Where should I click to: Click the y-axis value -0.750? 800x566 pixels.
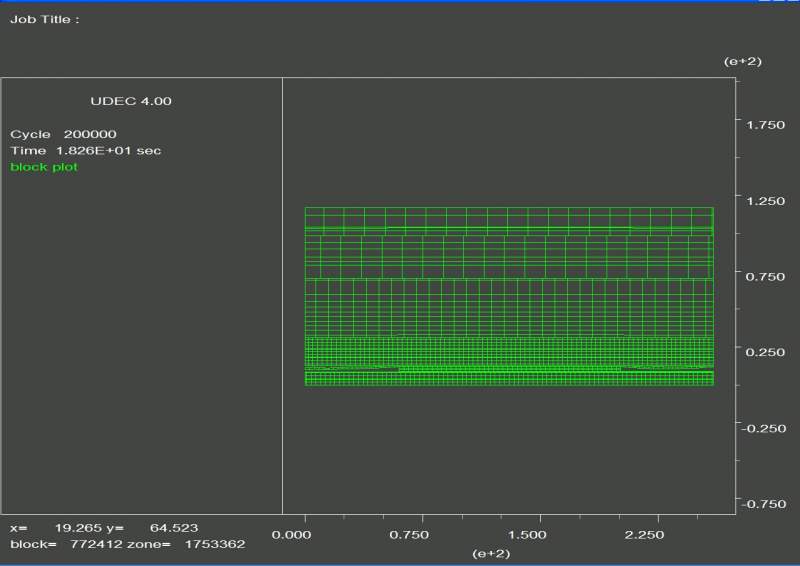764,504
